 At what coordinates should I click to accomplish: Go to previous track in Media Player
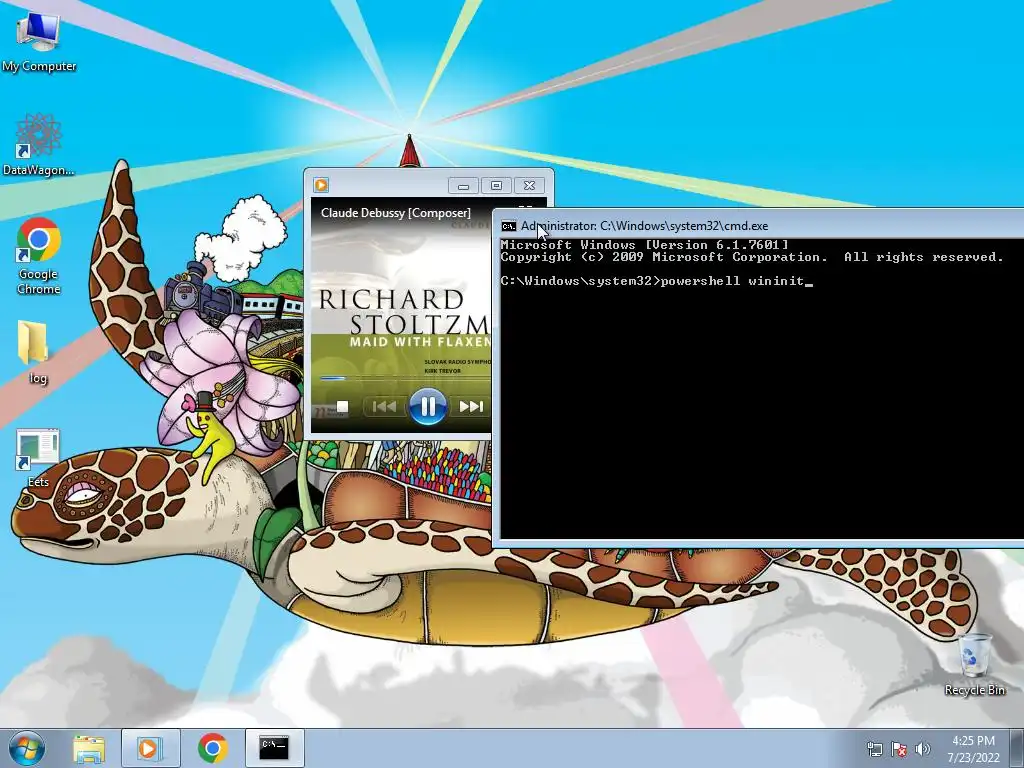point(383,407)
